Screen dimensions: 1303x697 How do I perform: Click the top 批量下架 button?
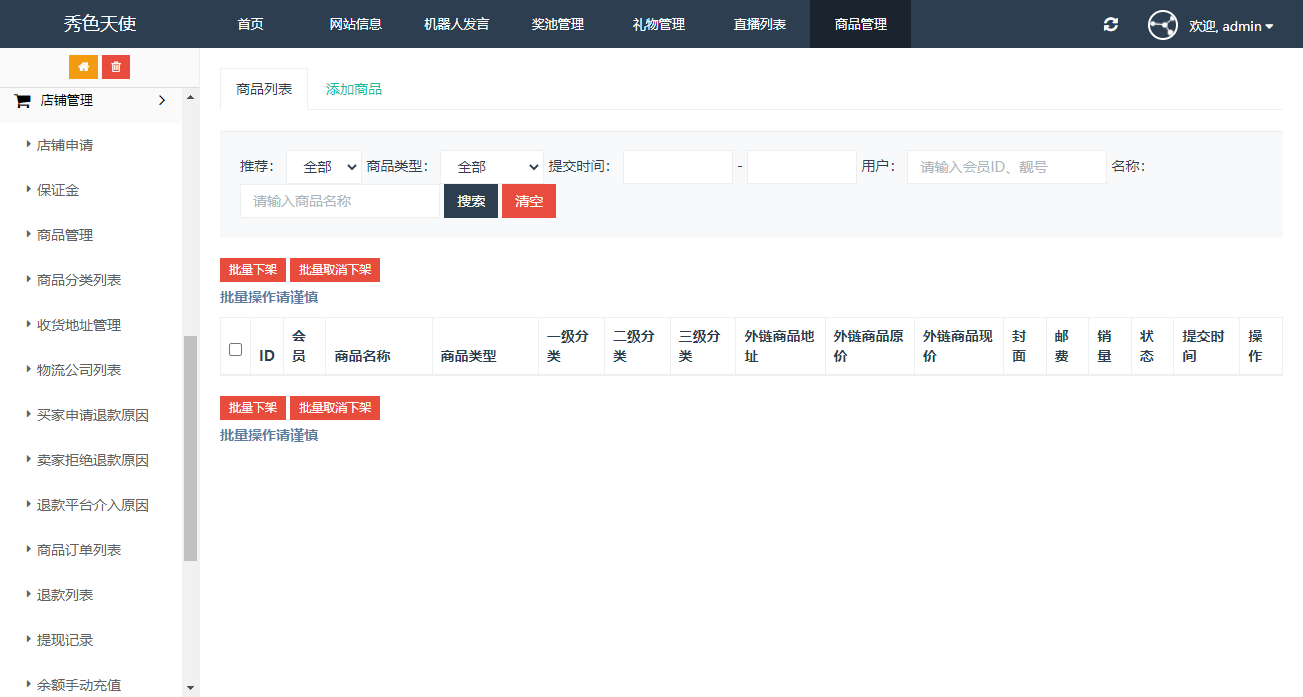click(253, 270)
